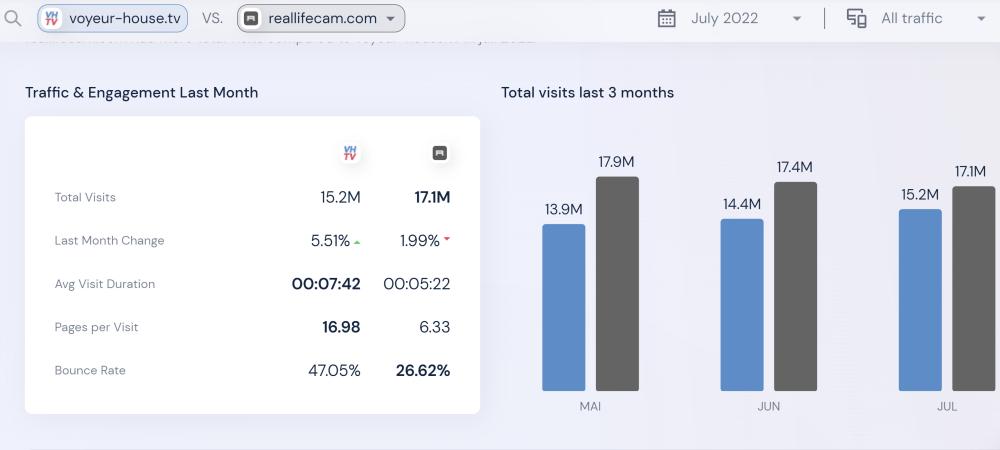This screenshot has height=450, width=1000.
Task: Click the reallifecam favicon in the second site chip
Action: 252,18
